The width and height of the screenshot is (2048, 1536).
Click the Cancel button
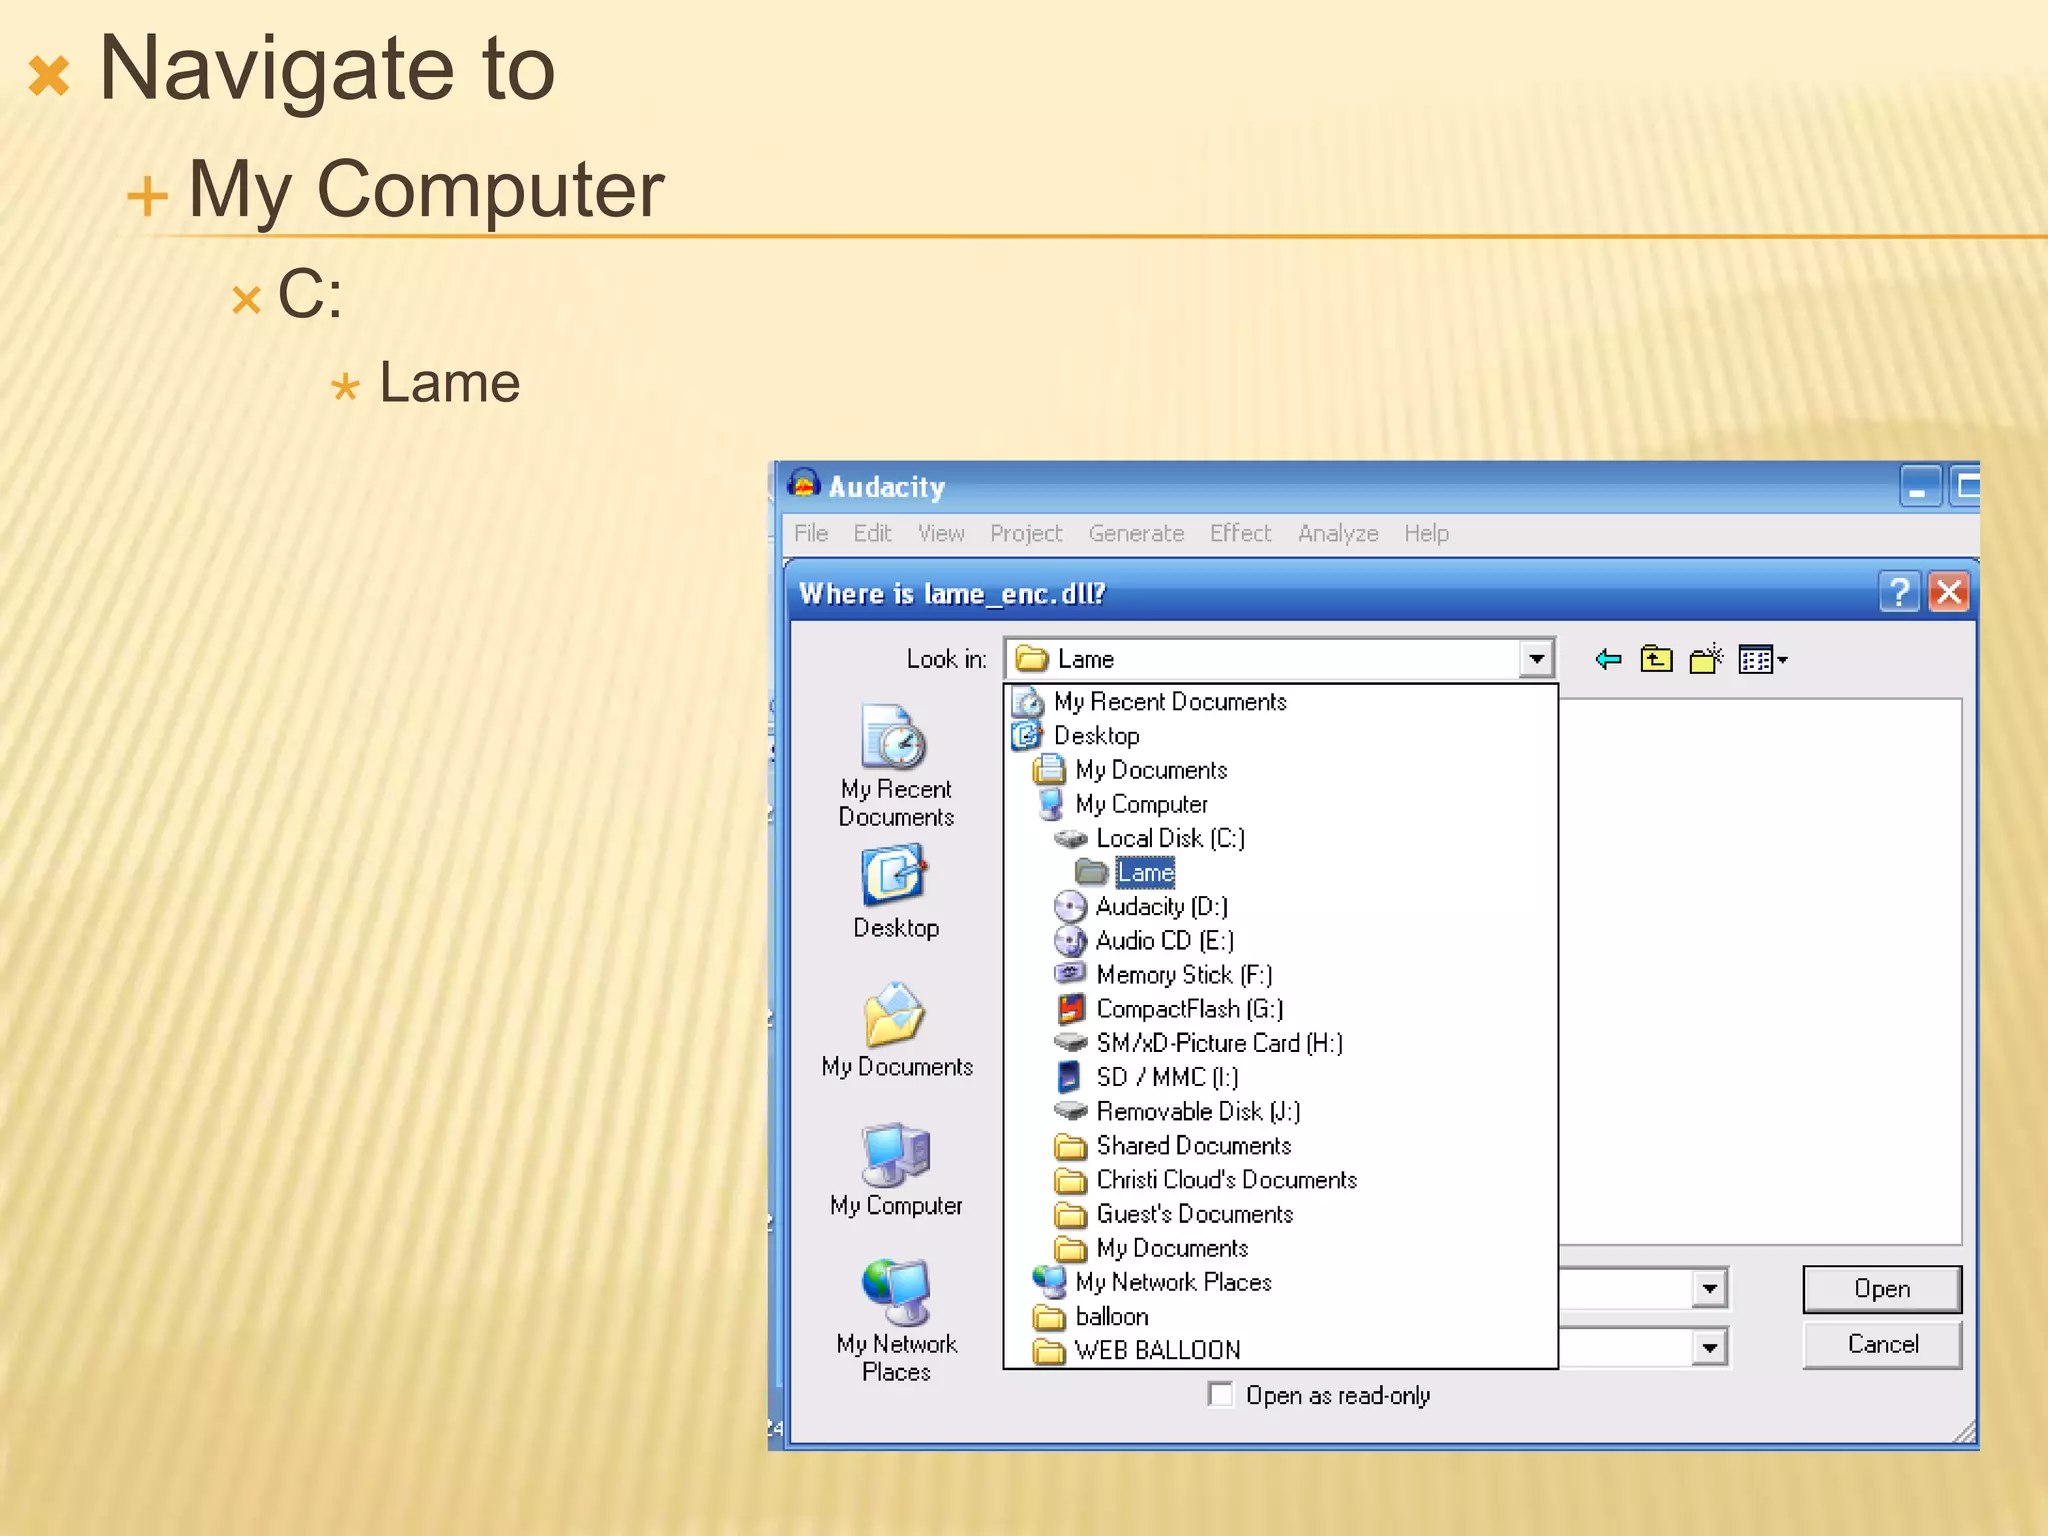[1881, 1344]
